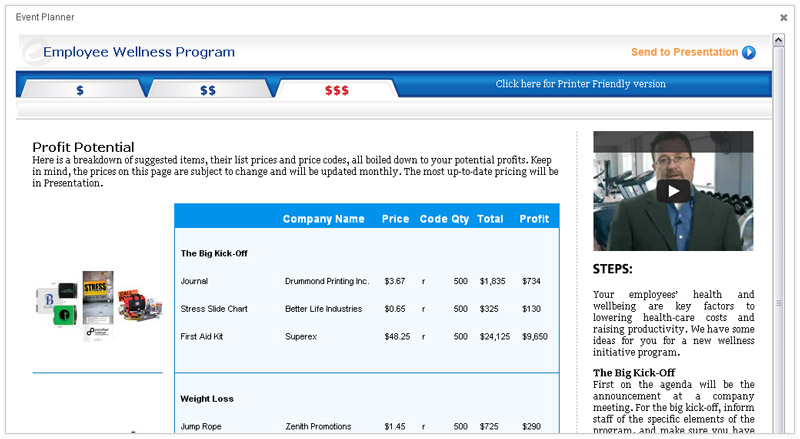
Task: Click Drummond Printing Inc. company name
Action: coord(327,281)
